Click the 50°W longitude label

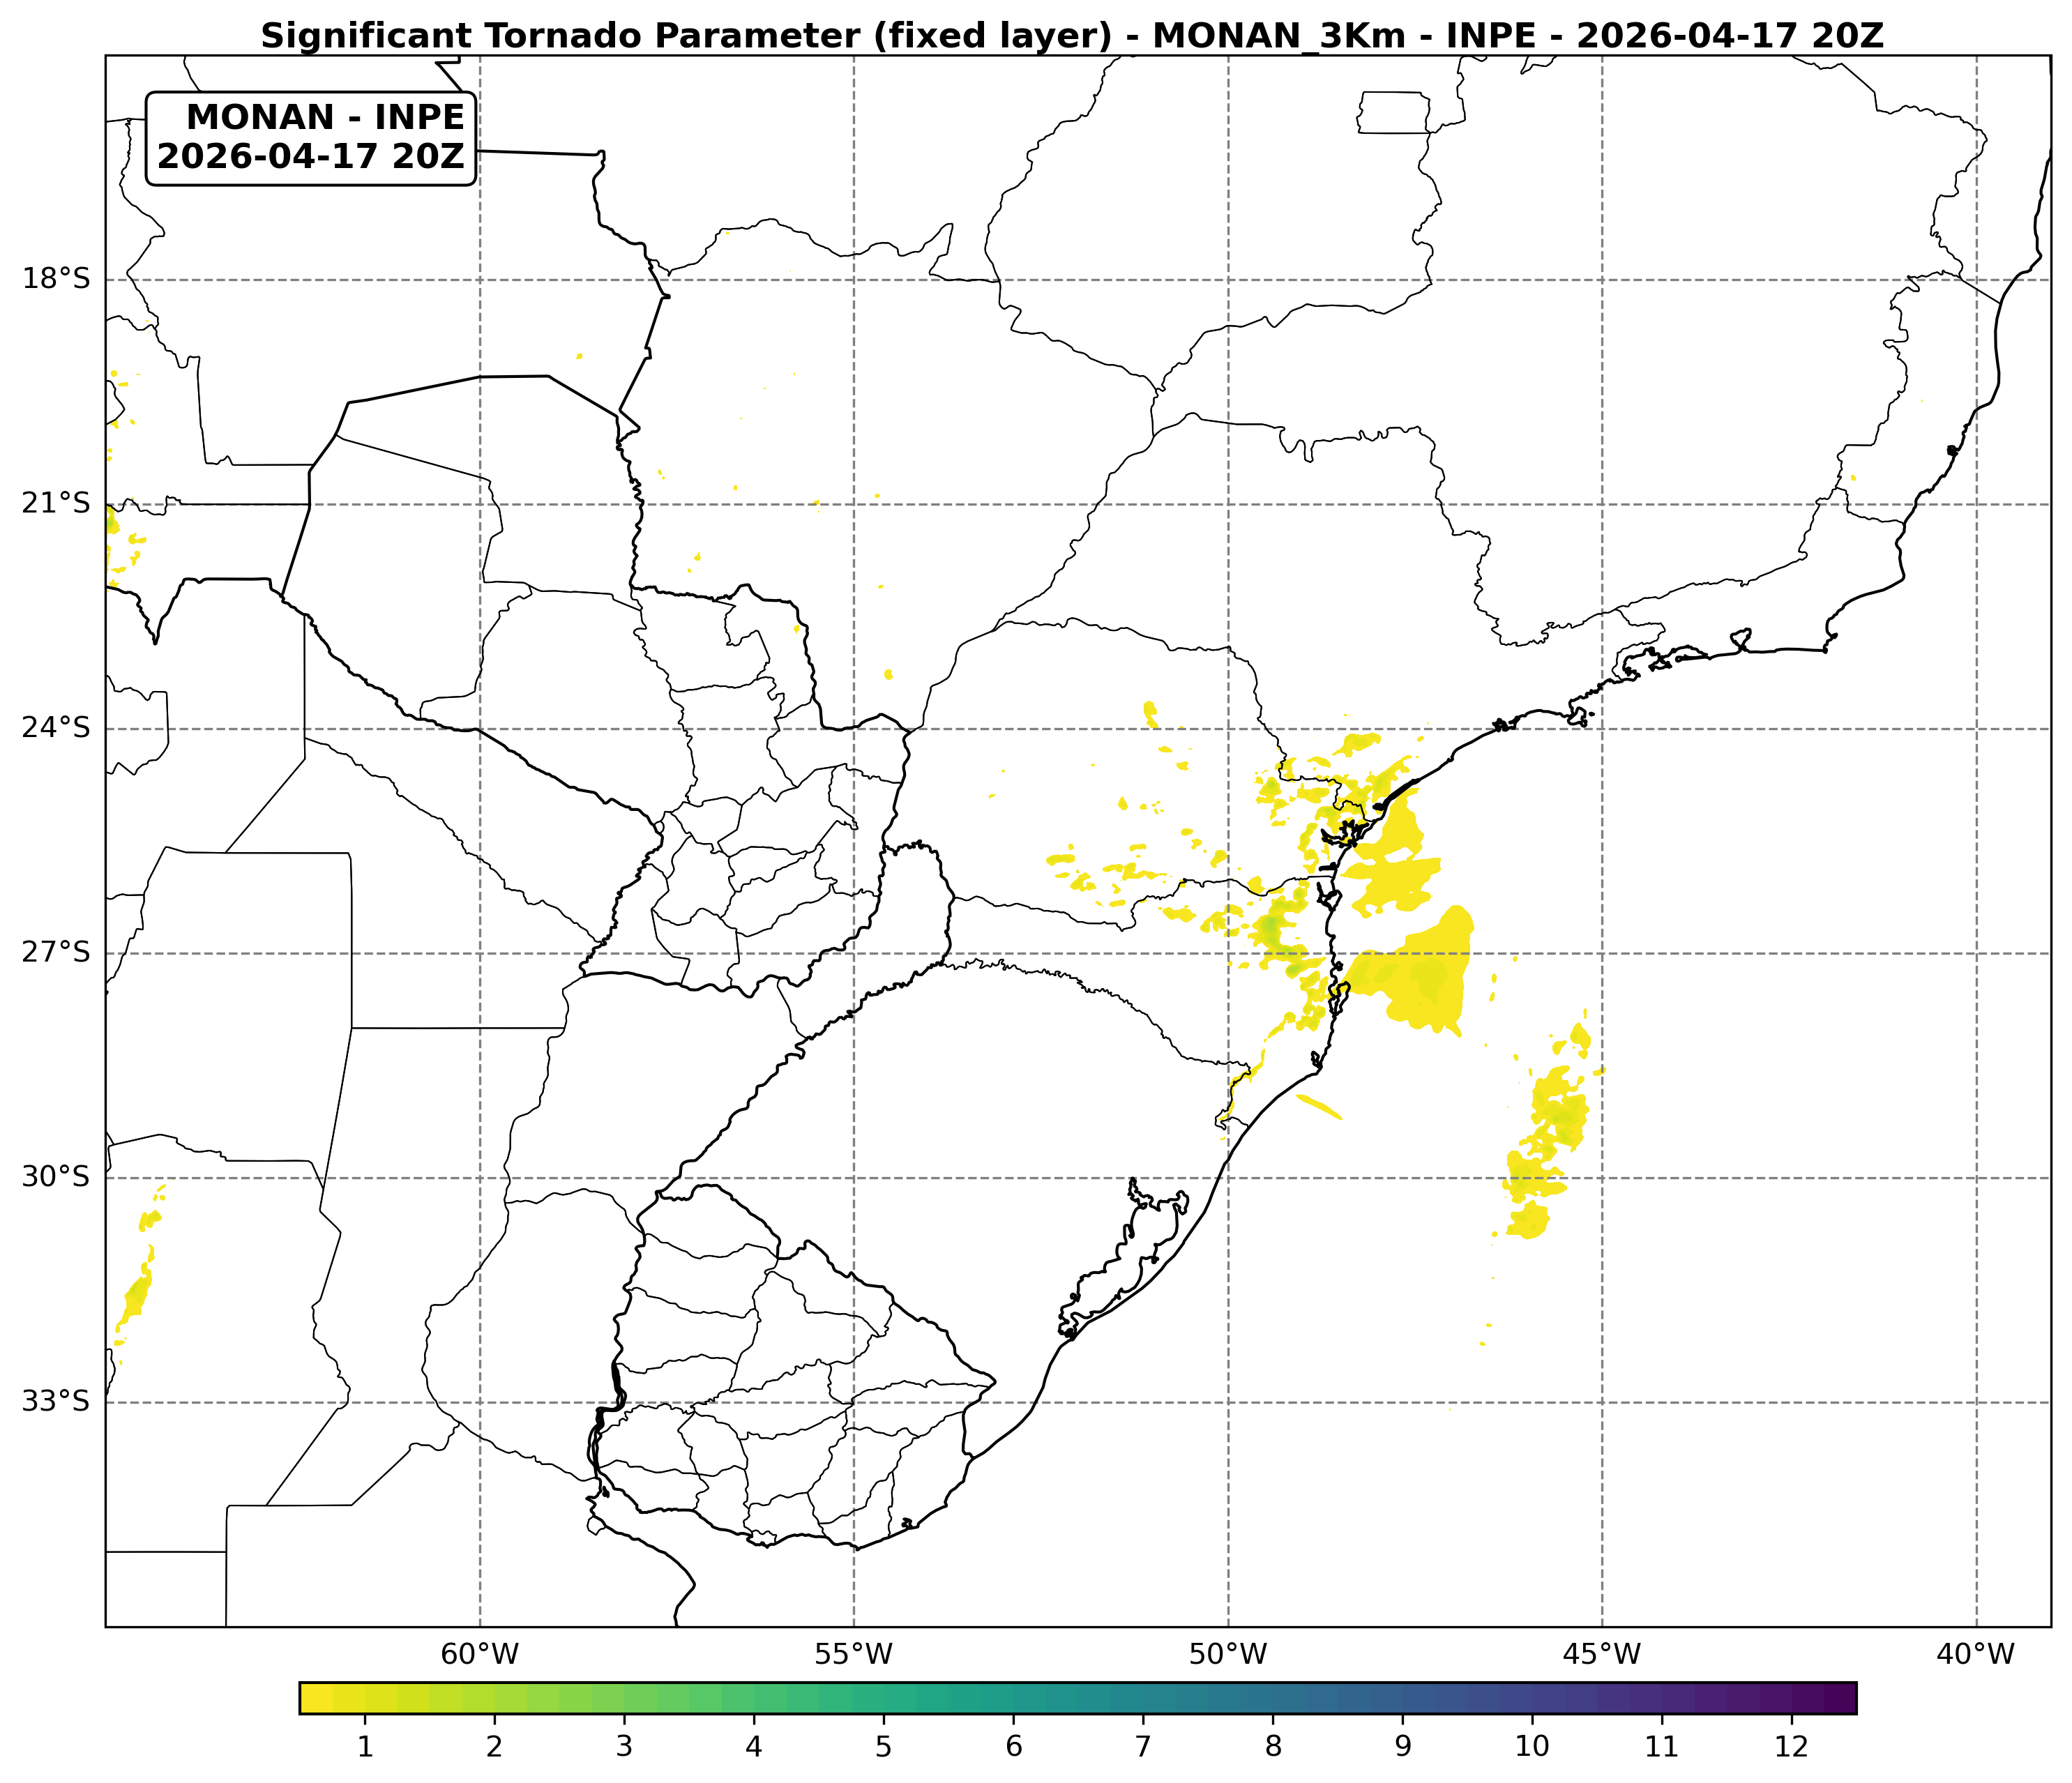[x=1228, y=1655]
